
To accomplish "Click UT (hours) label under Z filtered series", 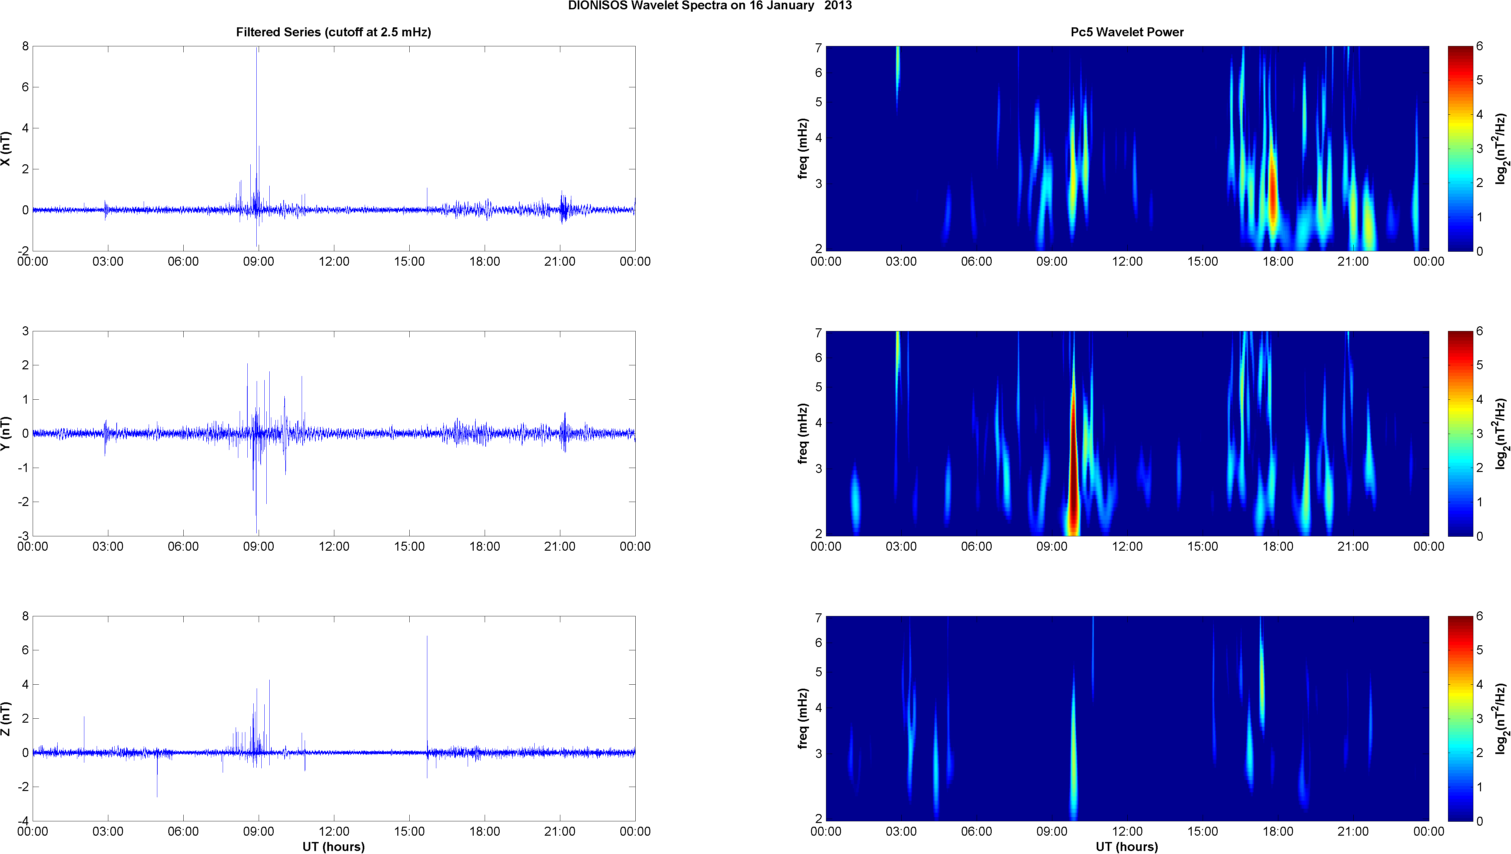I will point(334,847).
